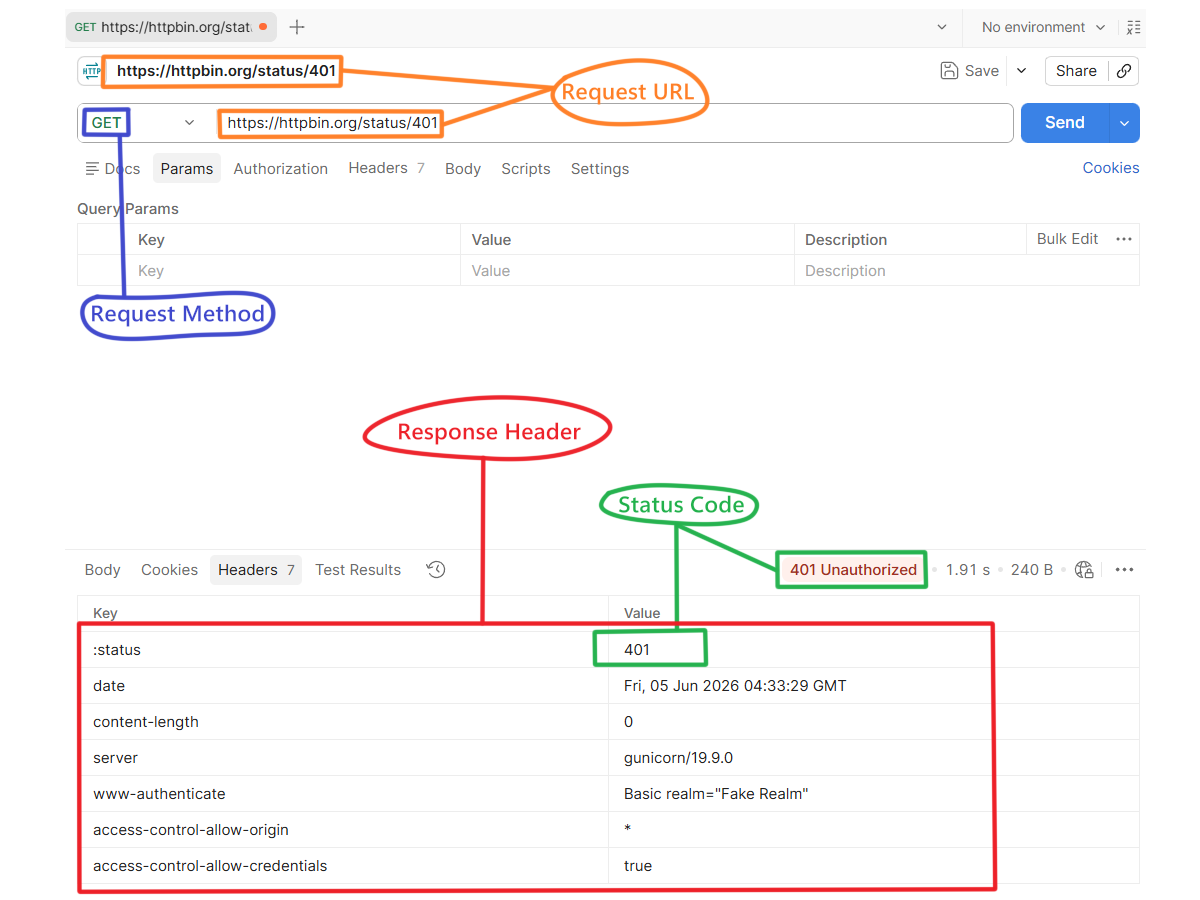This screenshot has width=1200, height=900.
Task: Click the 240 B response size
Action: tap(1032, 570)
